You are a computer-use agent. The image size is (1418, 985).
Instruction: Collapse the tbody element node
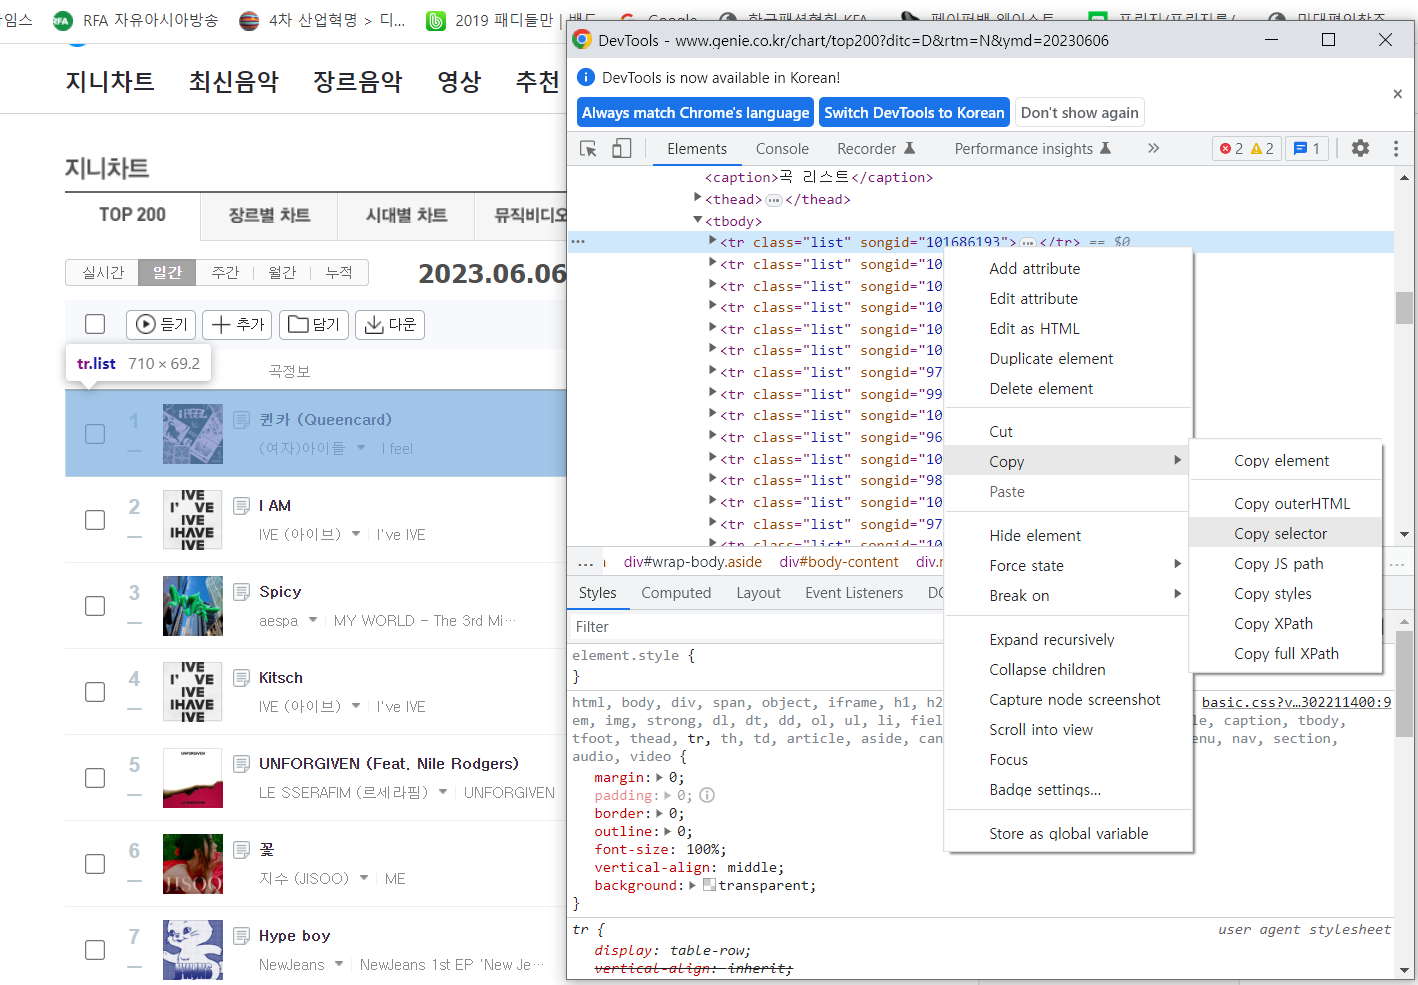pos(698,220)
